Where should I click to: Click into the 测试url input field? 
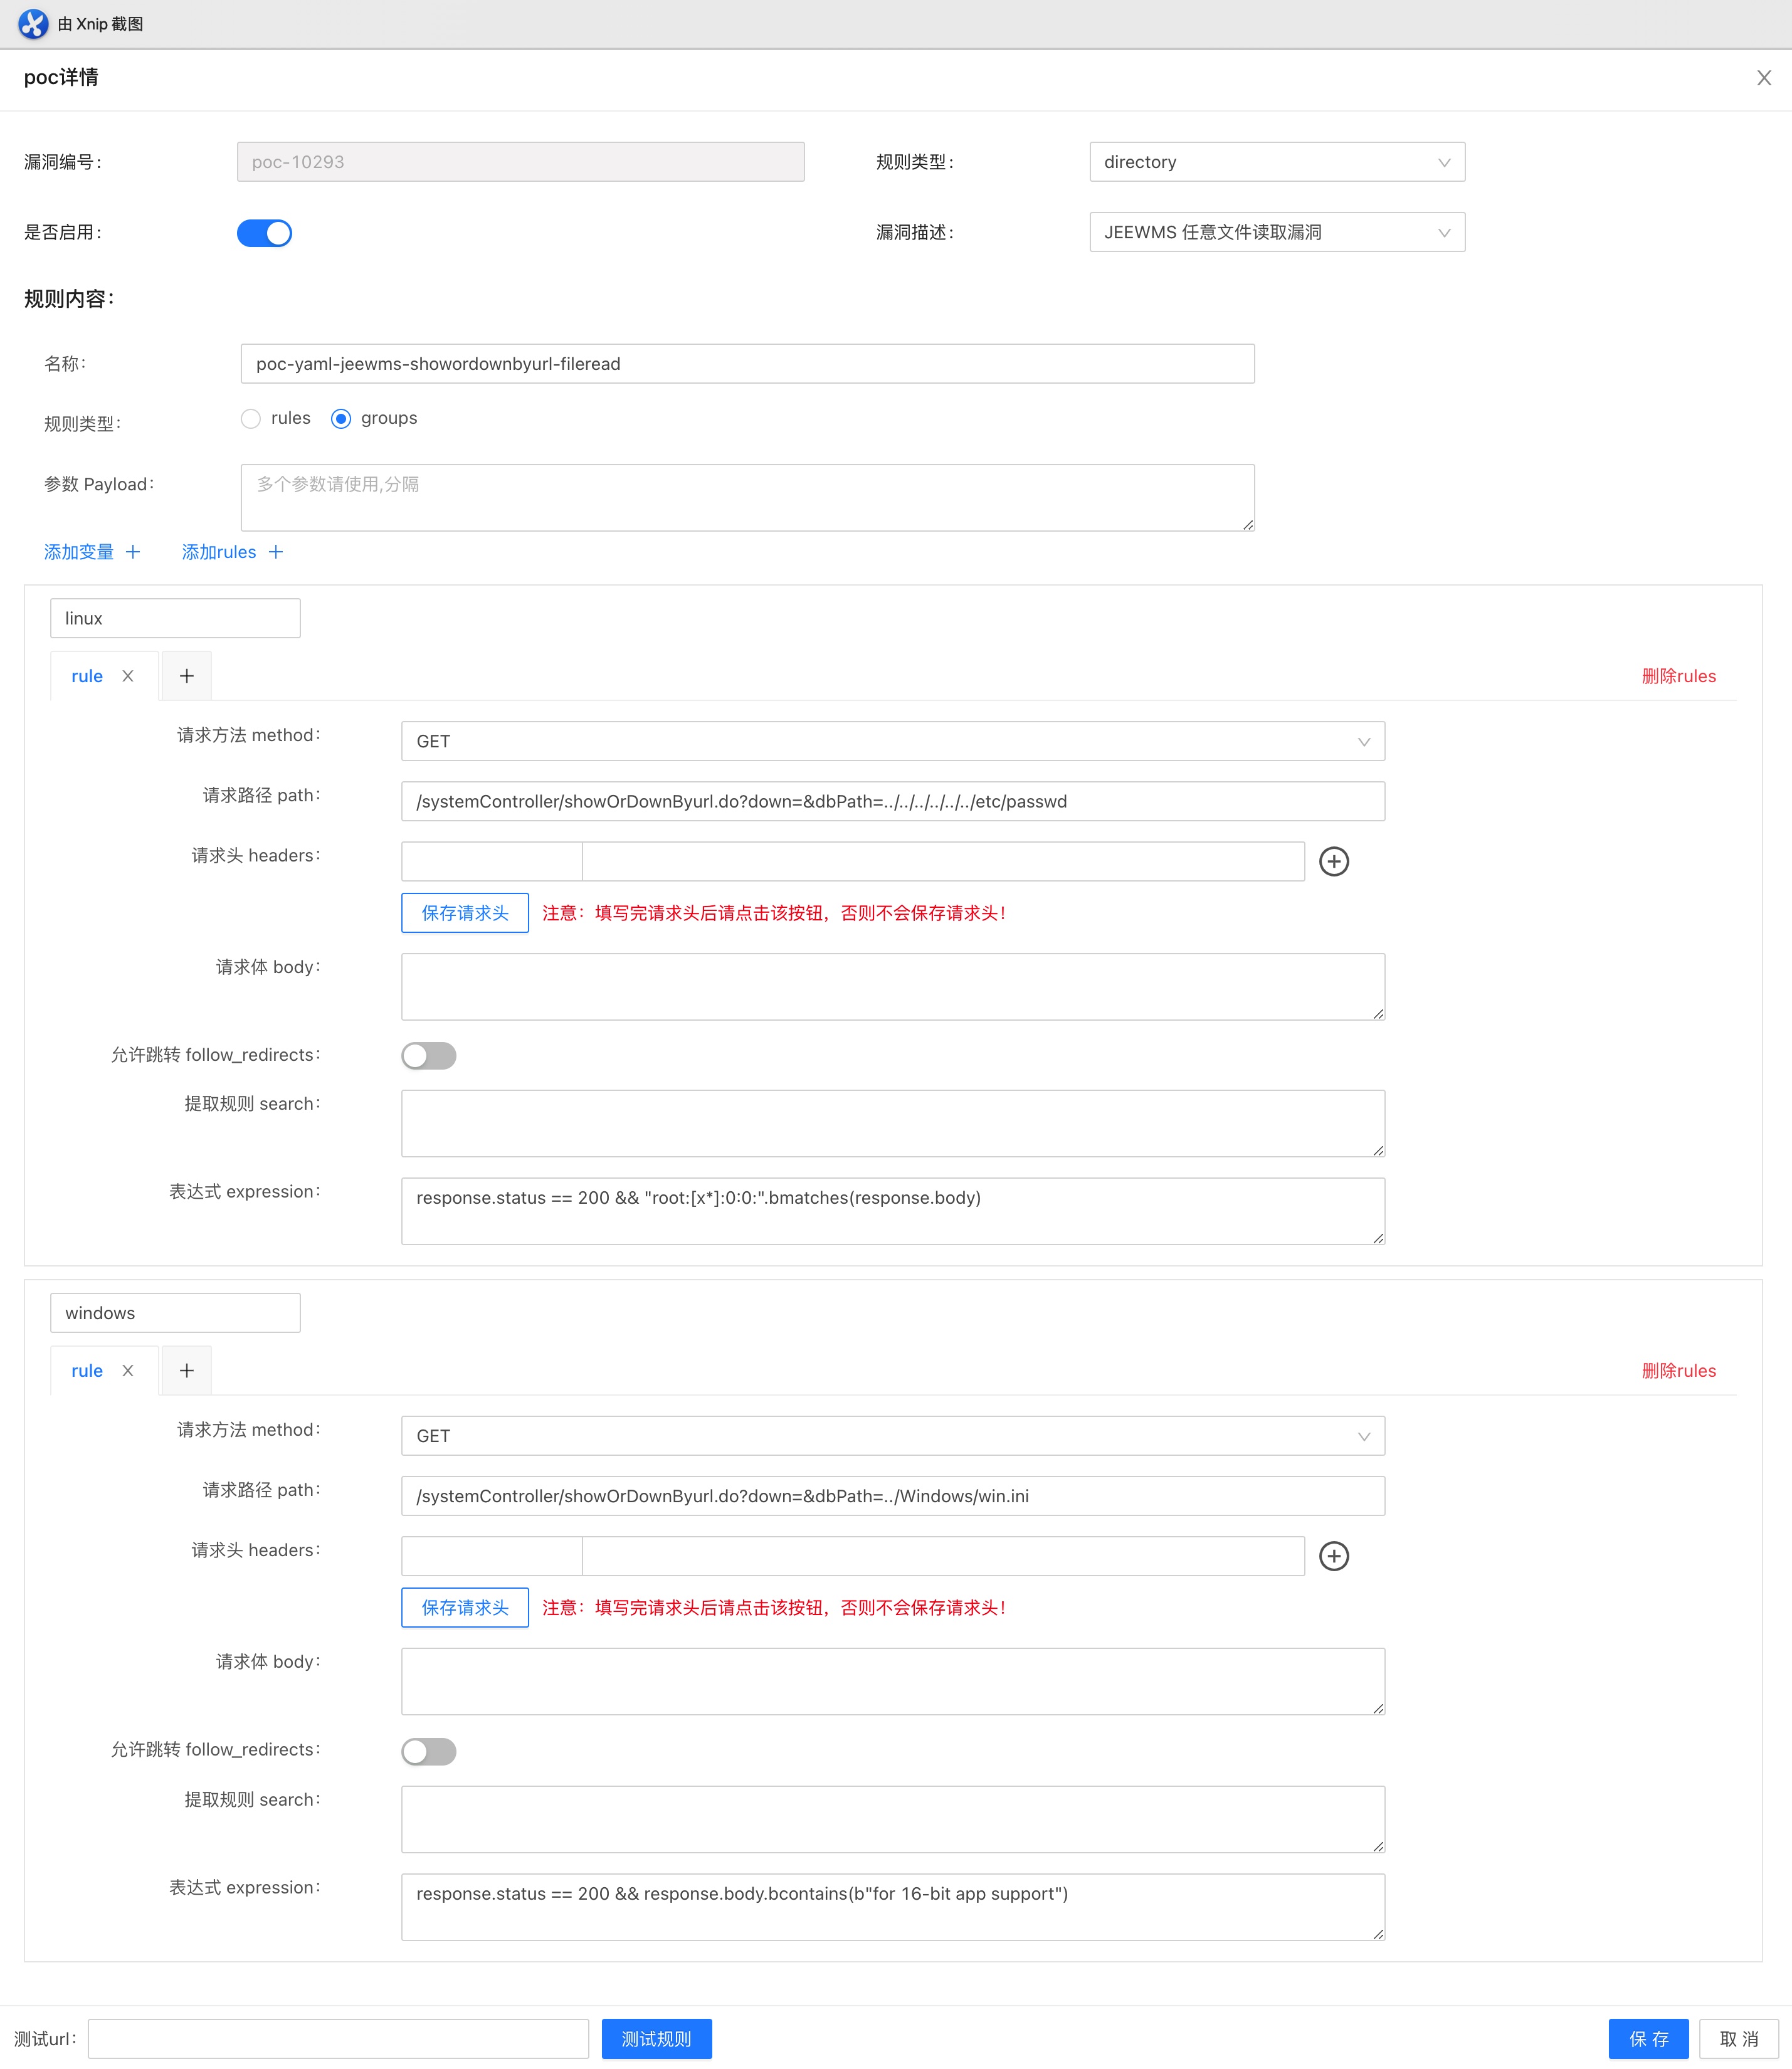(338, 2038)
